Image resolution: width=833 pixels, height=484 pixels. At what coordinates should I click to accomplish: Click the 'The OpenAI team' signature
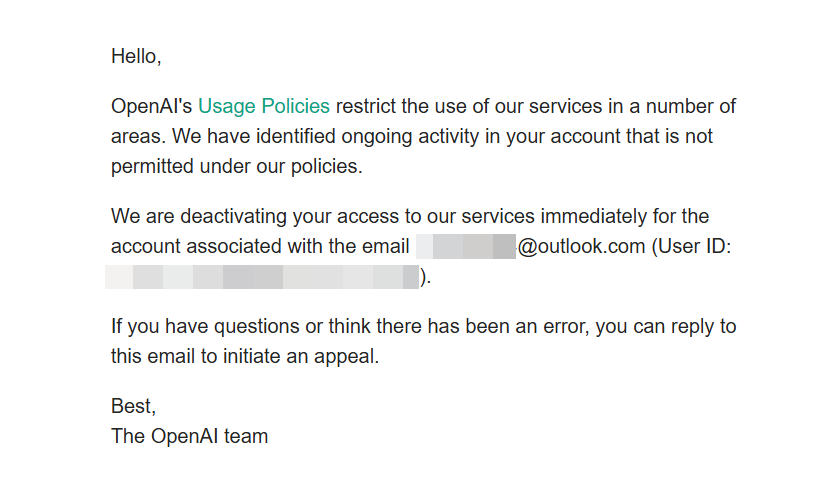pos(190,436)
